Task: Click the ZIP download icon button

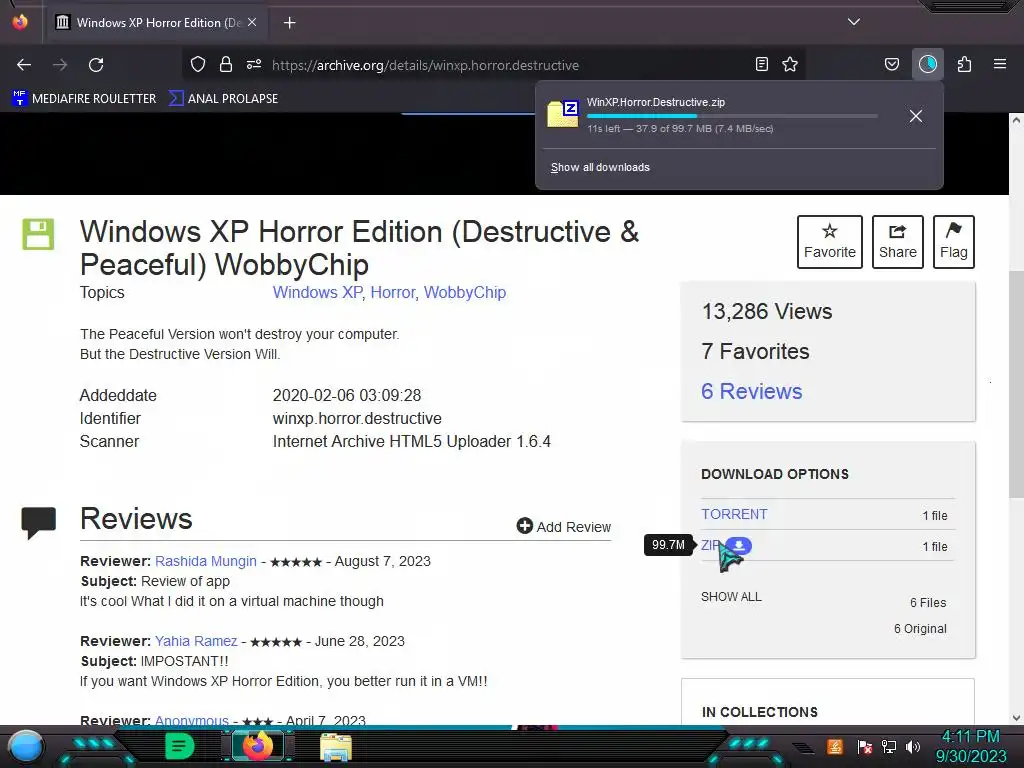Action: [x=739, y=545]
